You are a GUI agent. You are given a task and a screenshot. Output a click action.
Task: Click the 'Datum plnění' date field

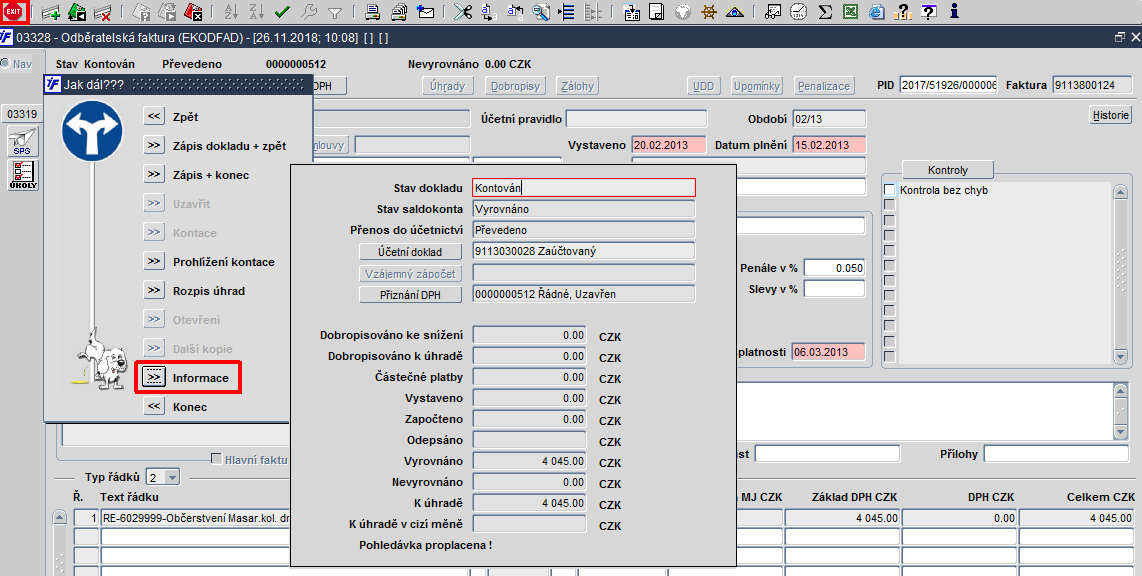coord(830,145)
